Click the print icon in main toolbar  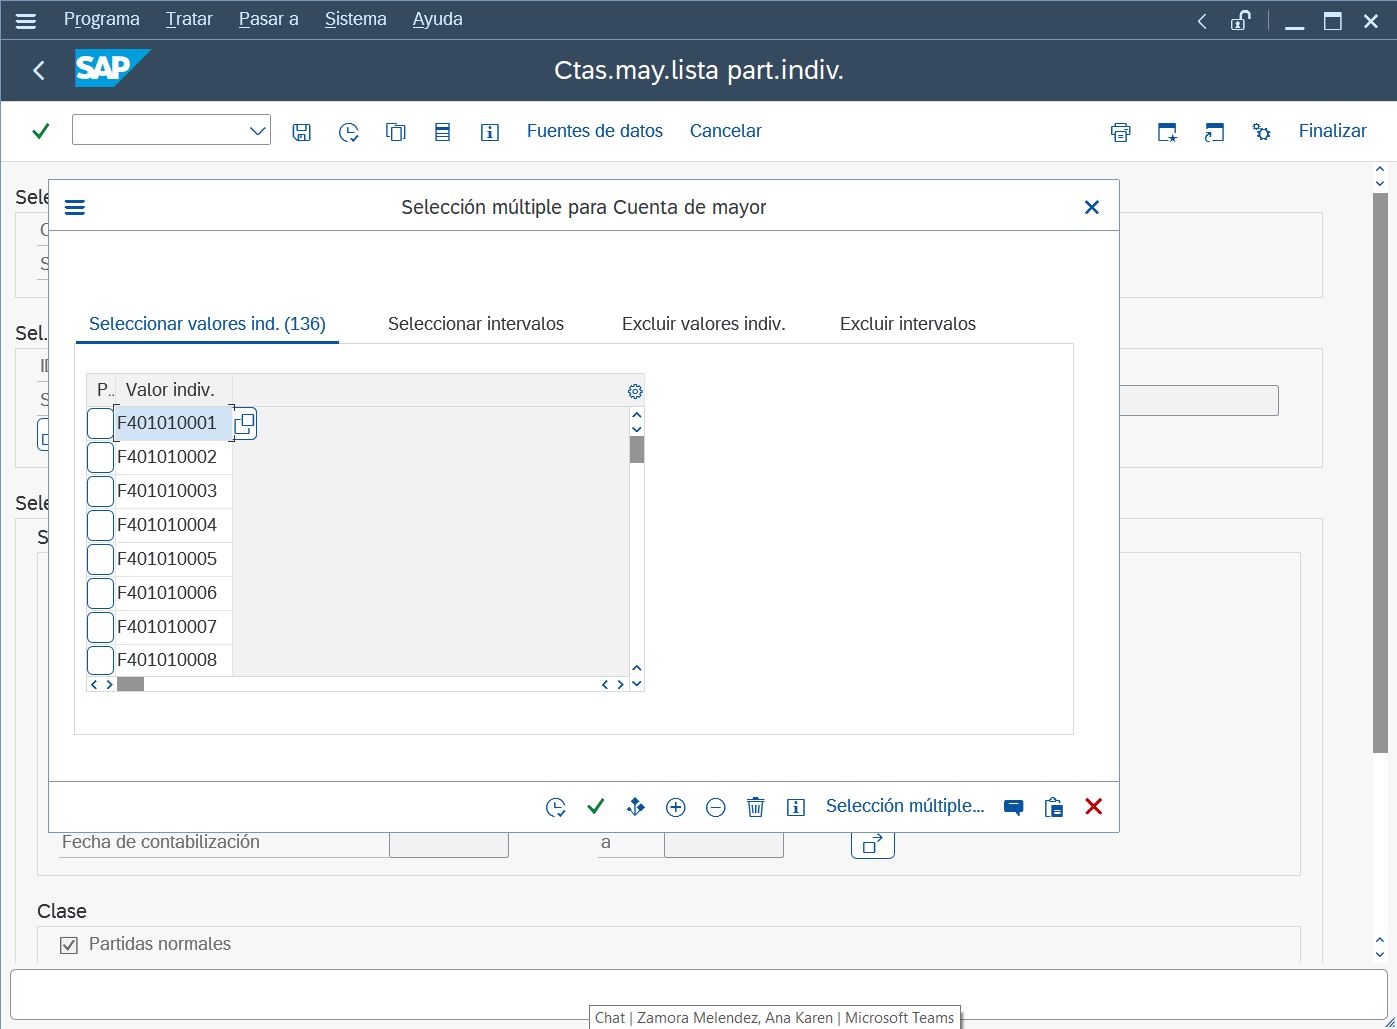1121,132
